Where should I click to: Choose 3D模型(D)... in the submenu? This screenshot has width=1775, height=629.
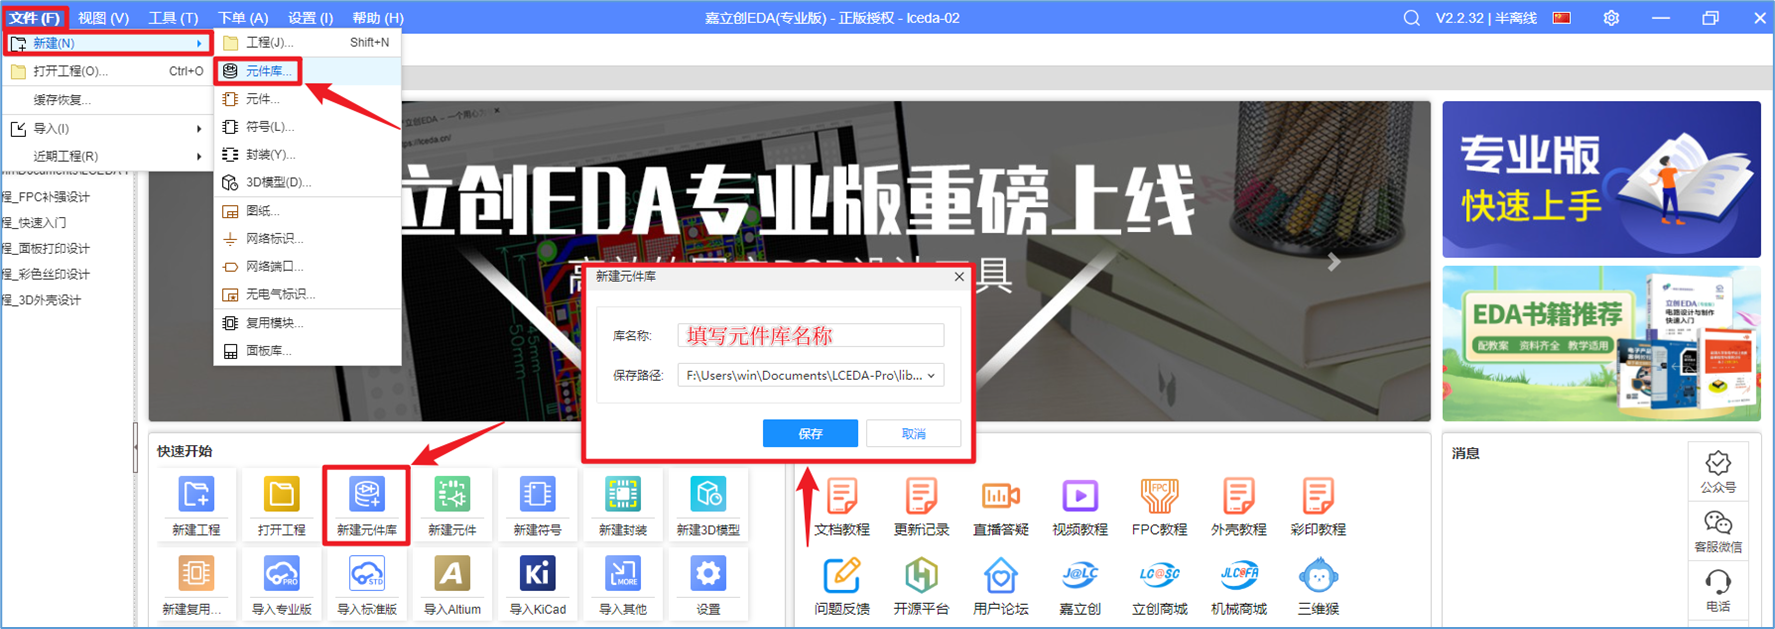tap(307, 182)
